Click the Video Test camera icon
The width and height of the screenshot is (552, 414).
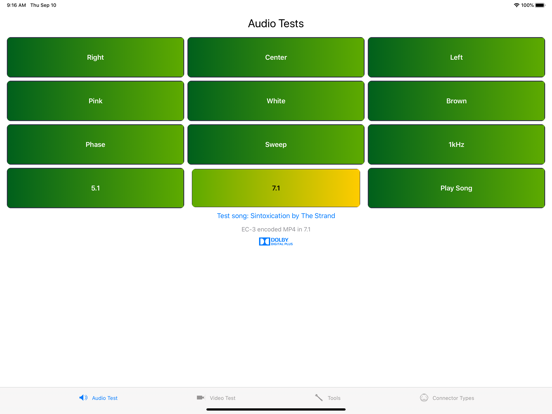[200, 398]
